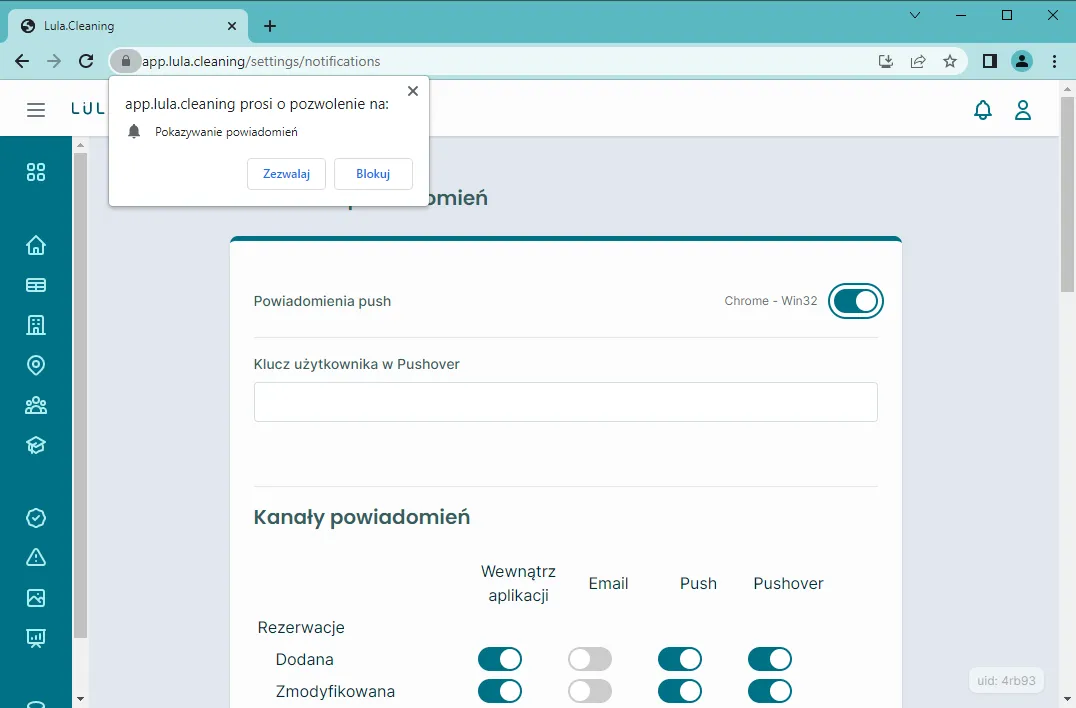Image resolution: width=1076 pixels, height=708 pixels.
Task: Toggle Push for Zmodyfikowana reservation
Action: coord(679,691)
